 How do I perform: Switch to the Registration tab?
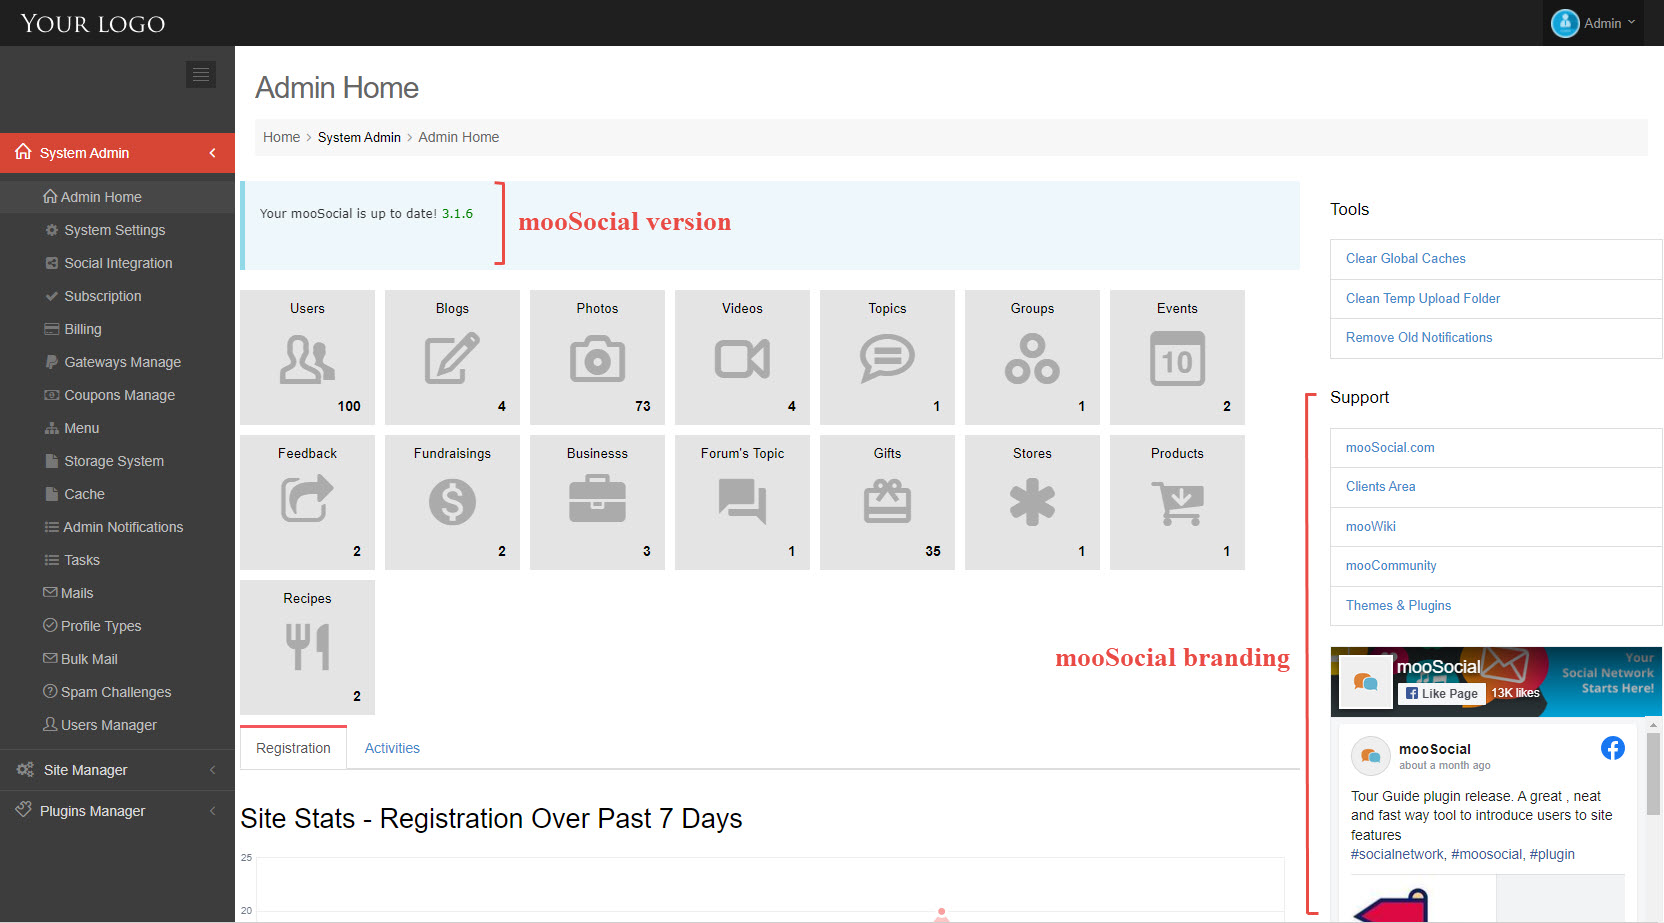tap(293, 748)
